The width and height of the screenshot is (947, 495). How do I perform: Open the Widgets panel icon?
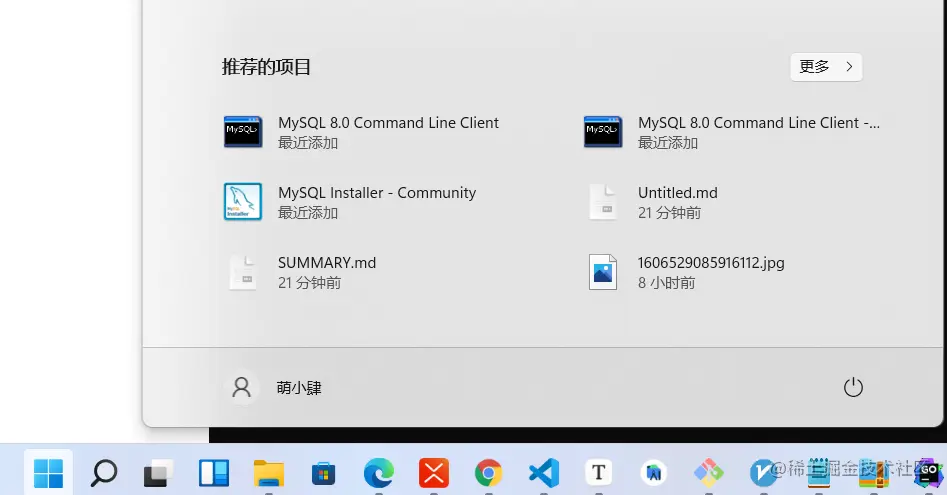214,473
